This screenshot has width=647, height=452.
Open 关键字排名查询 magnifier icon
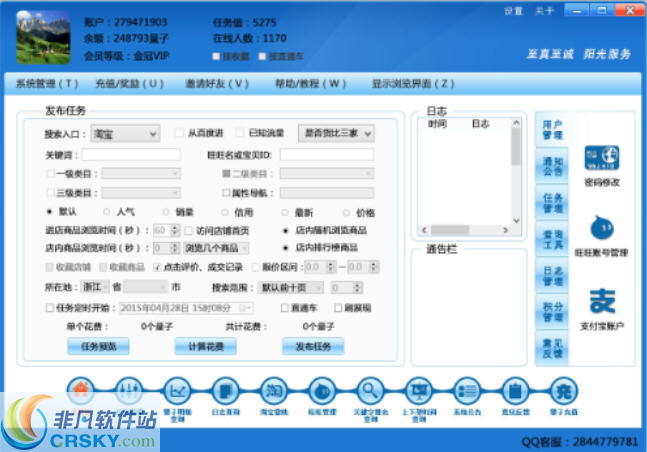tap(370, 390)
